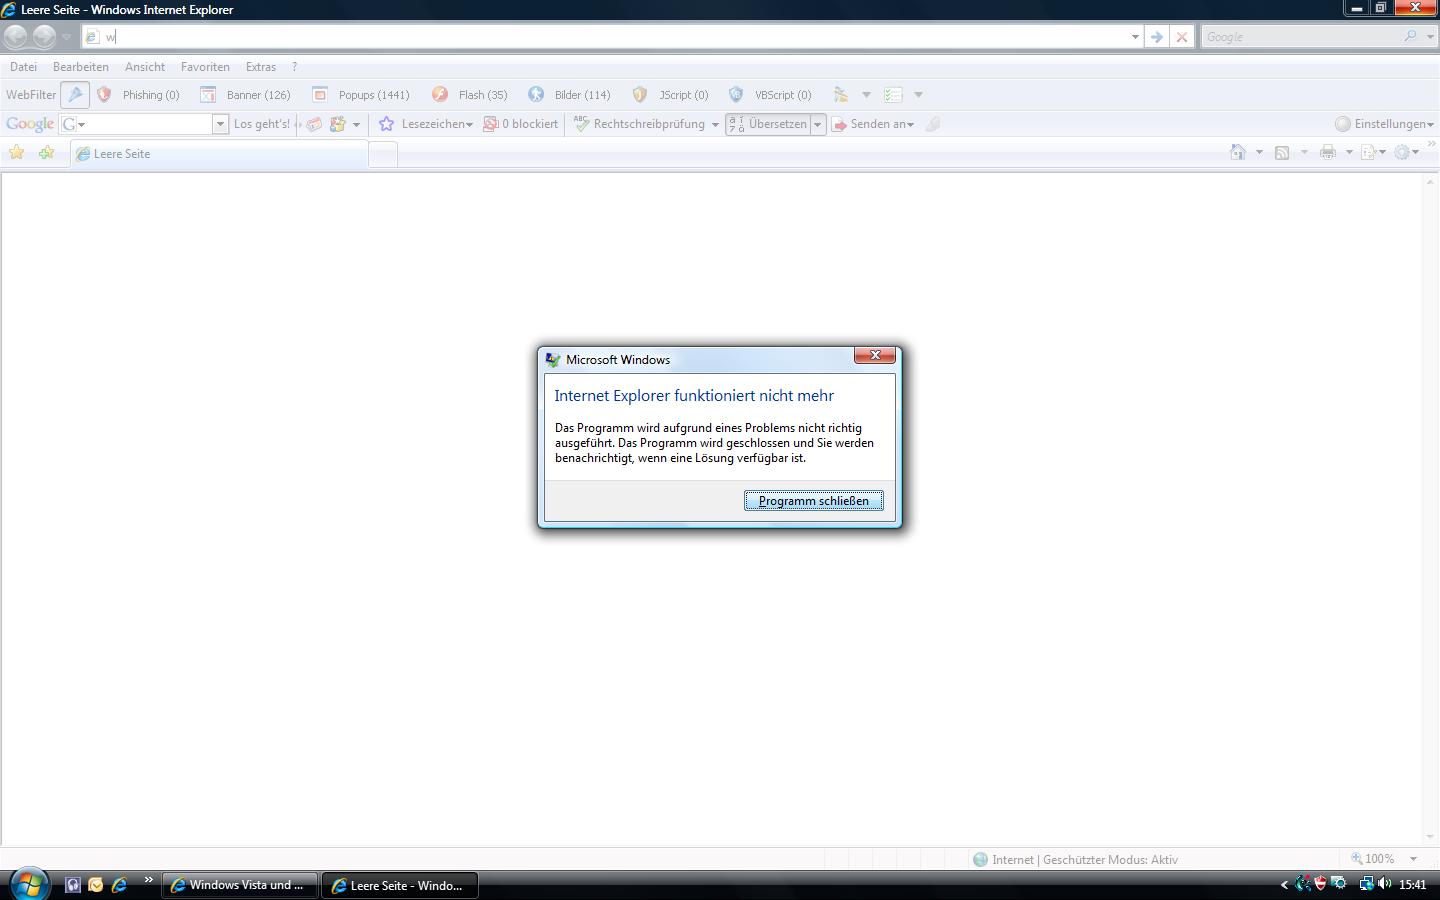Click the Print icon
1440x900 pixels.
[x=1328, y=152]
